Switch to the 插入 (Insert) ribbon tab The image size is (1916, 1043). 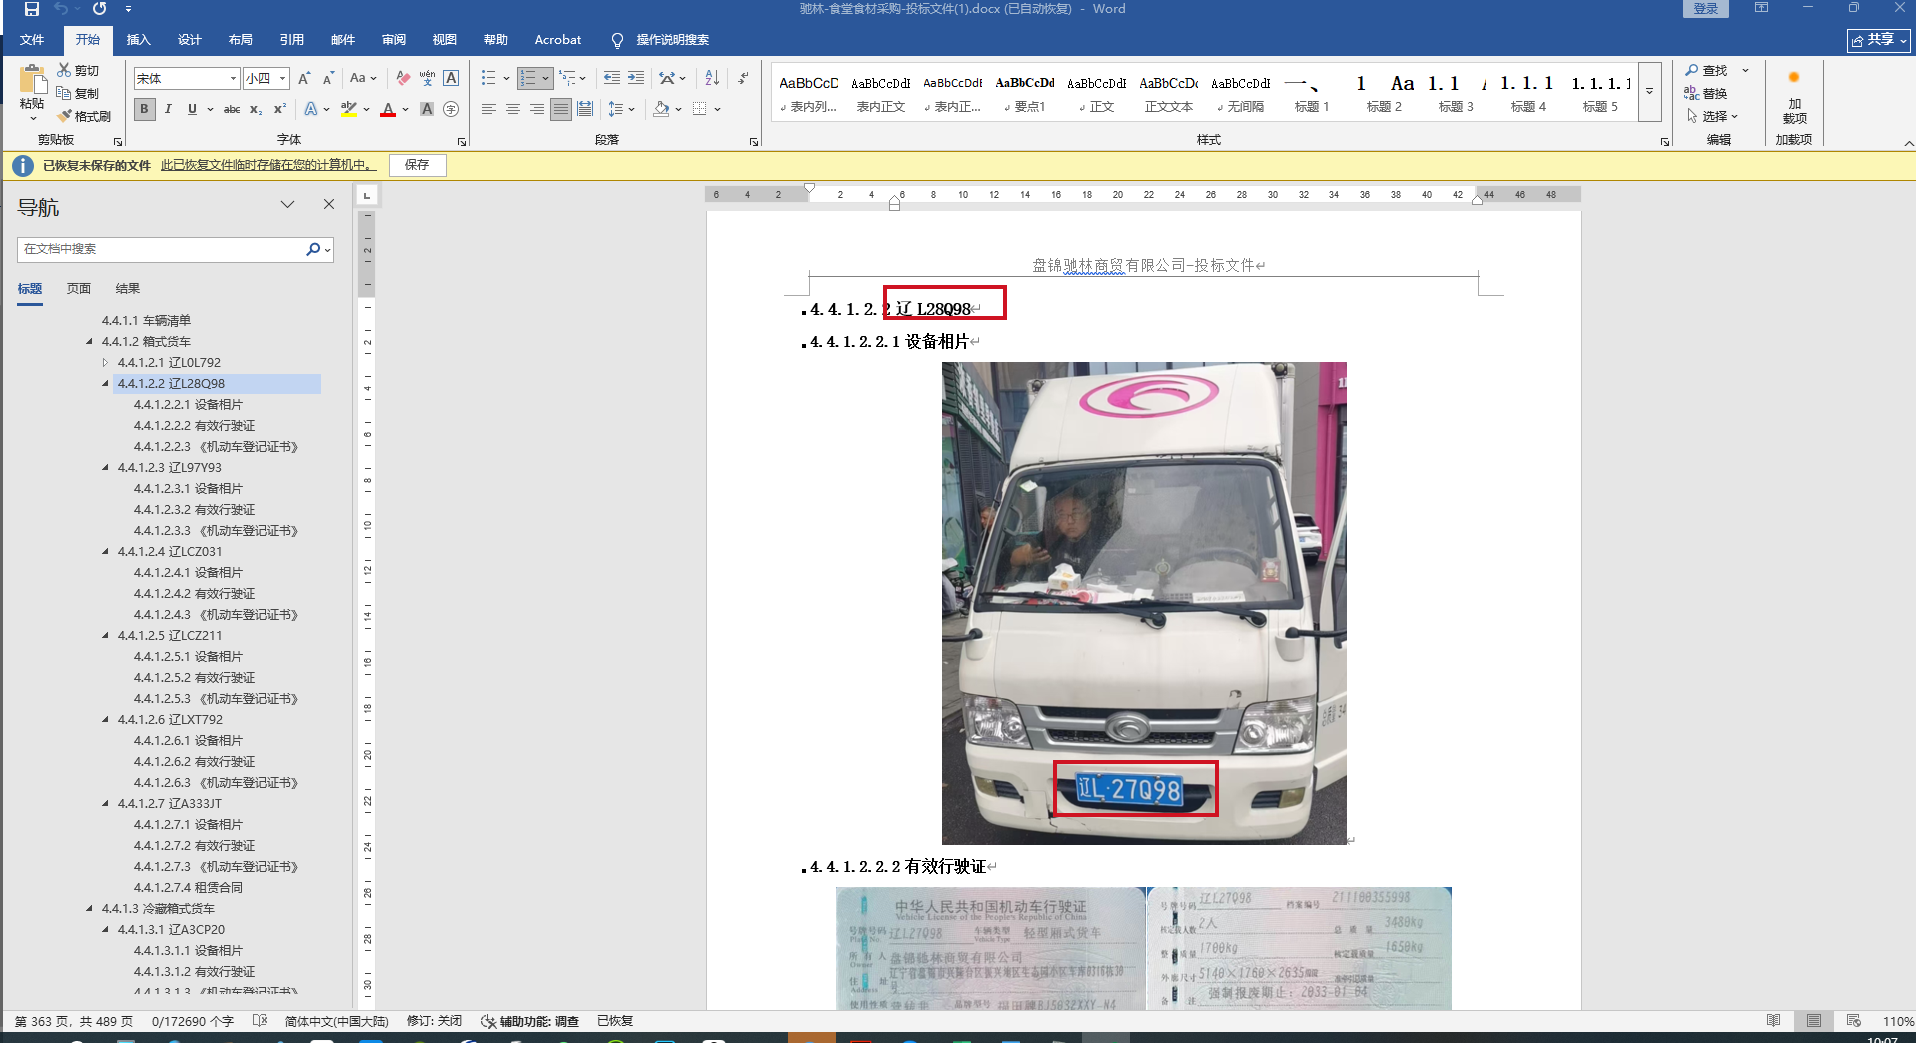click(x=138, y=40)
